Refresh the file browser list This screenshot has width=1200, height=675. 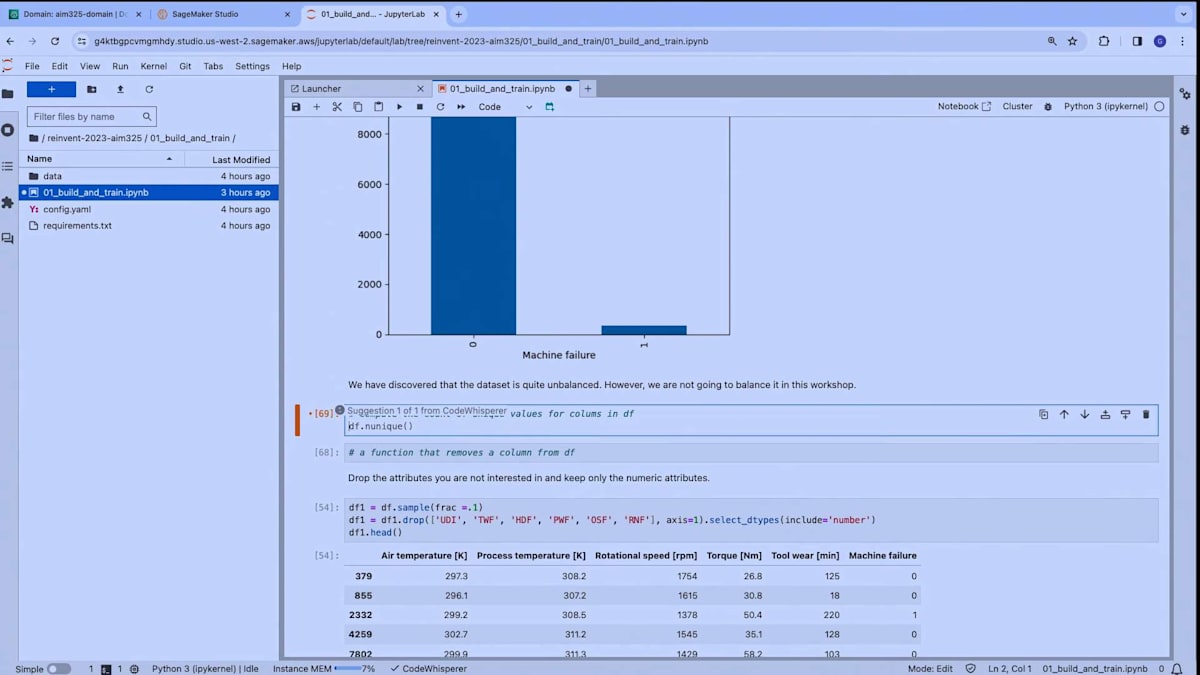tap(149, 89)
